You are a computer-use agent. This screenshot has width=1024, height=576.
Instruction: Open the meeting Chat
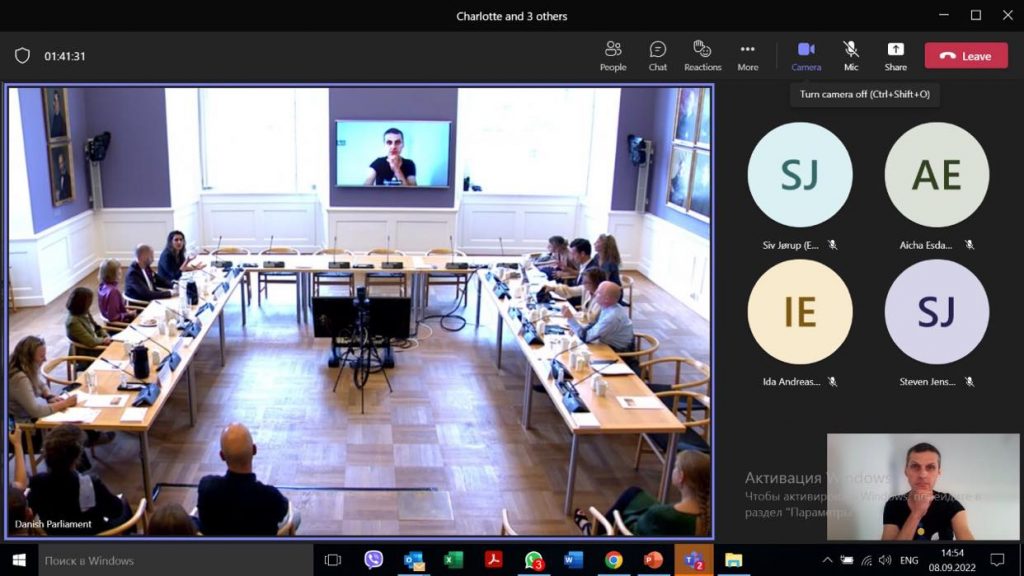coord(657,56)
